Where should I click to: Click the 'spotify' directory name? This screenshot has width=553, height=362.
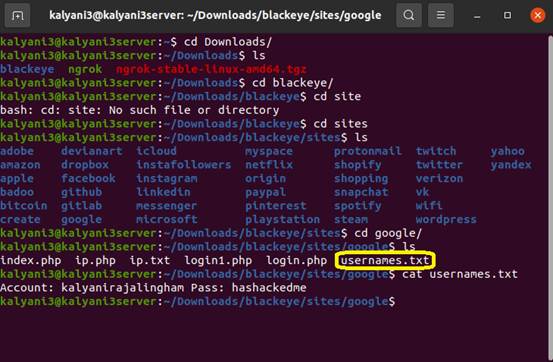(358, 206)
